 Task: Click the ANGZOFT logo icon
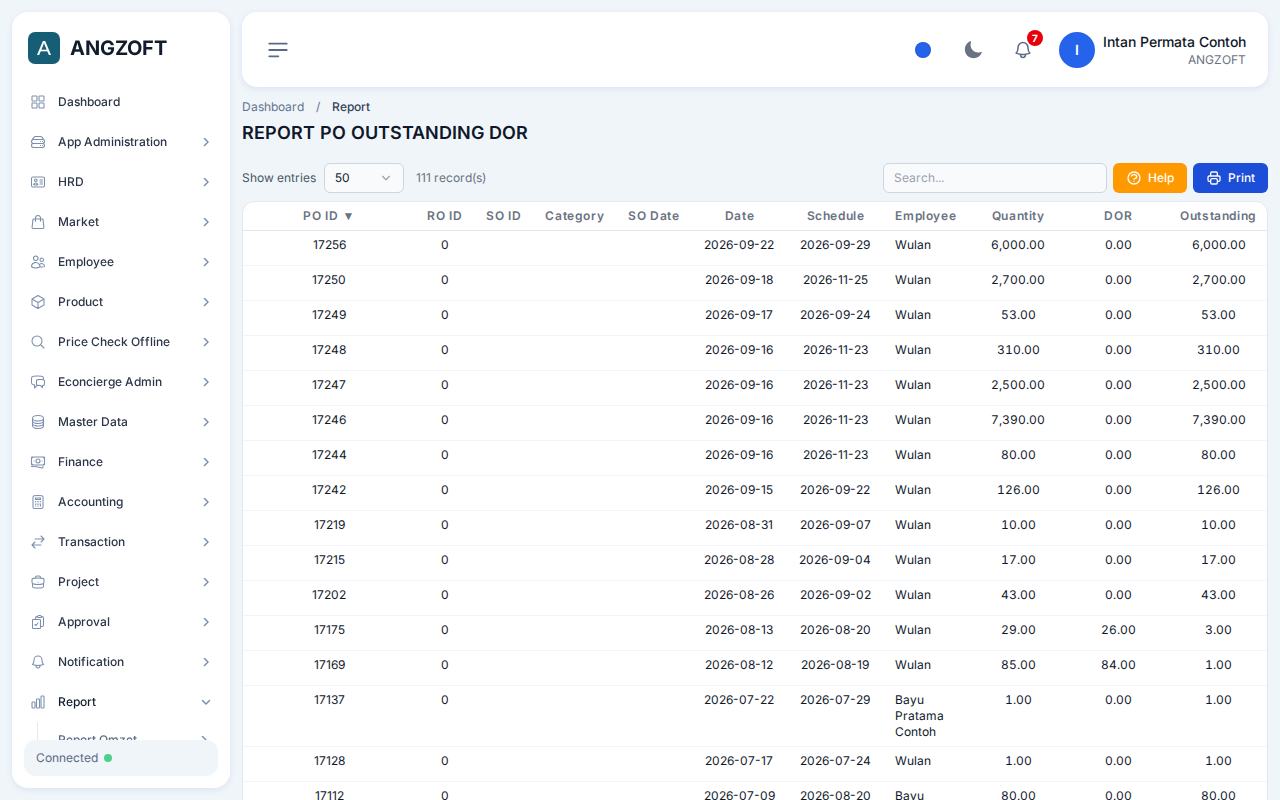[x=44, y=48]
